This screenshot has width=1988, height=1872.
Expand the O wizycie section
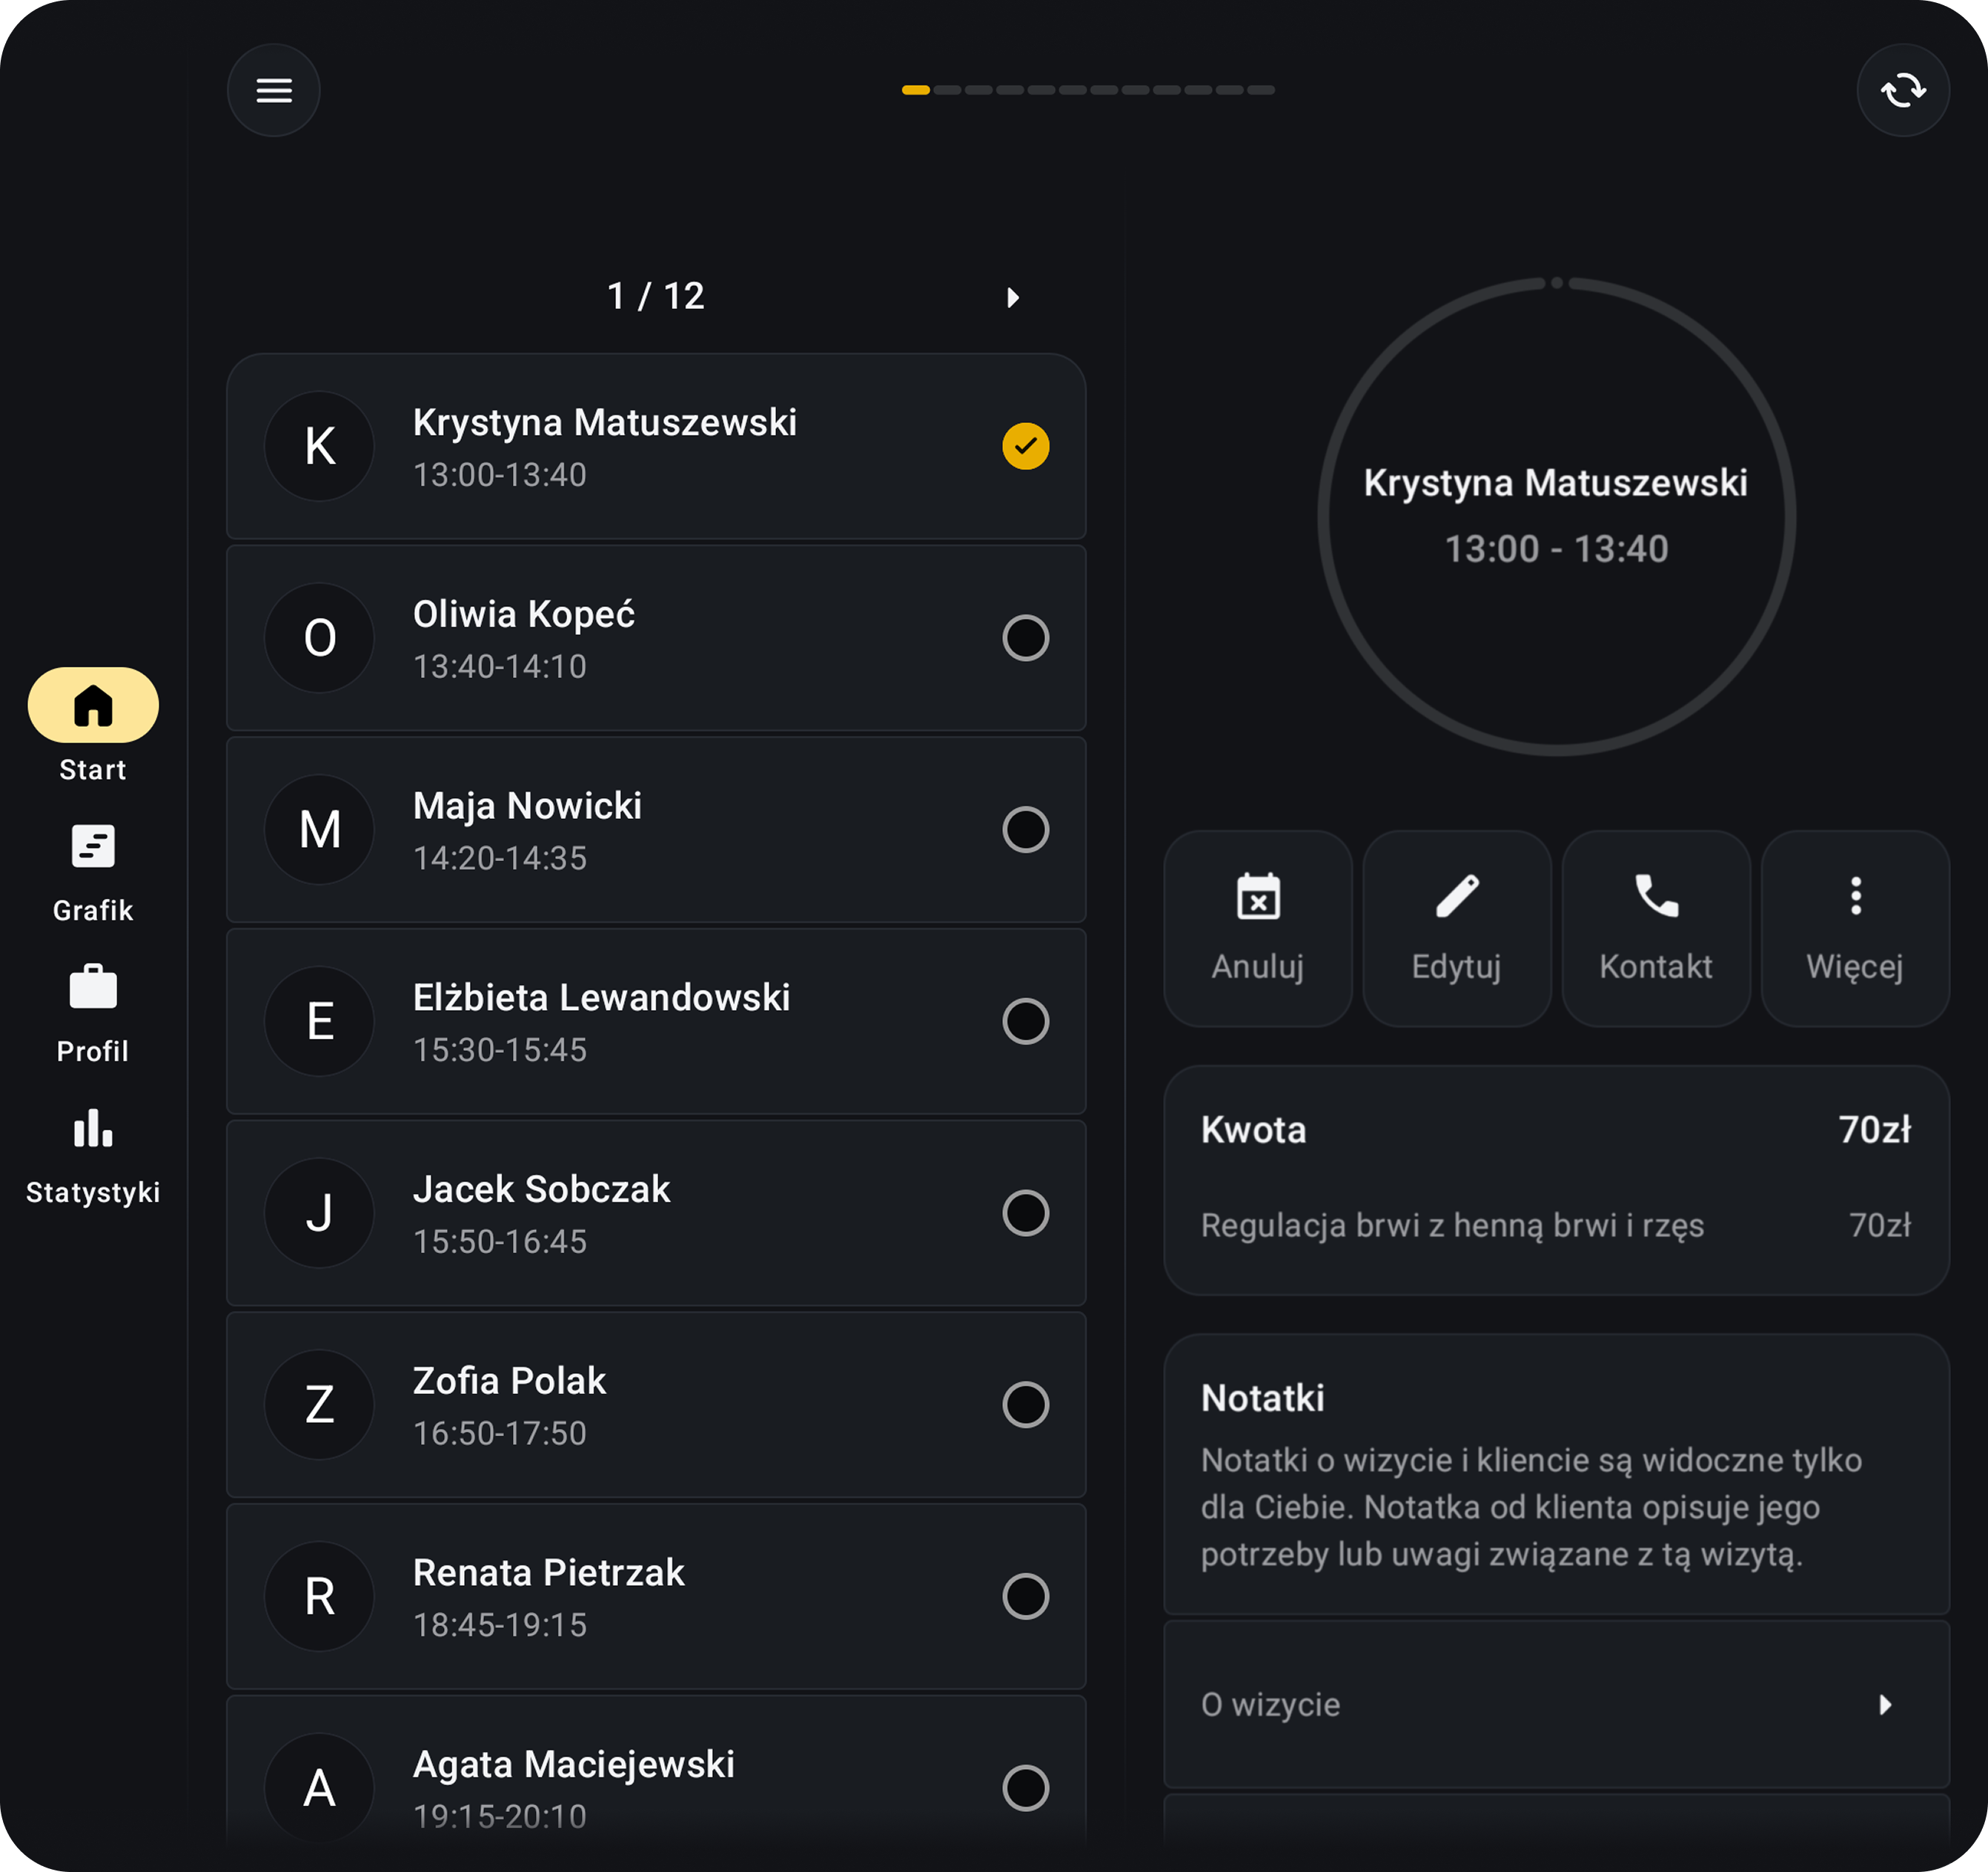point(1555,1704)
